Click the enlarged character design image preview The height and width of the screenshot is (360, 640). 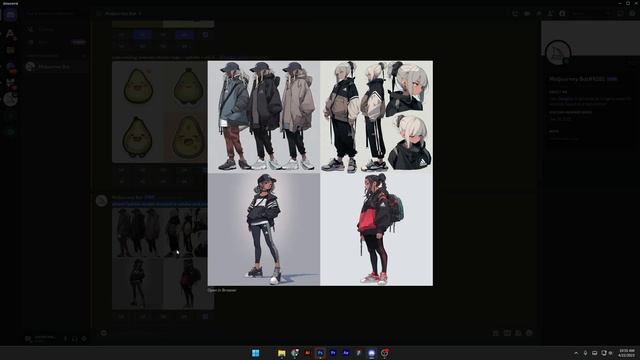[320, 173]
